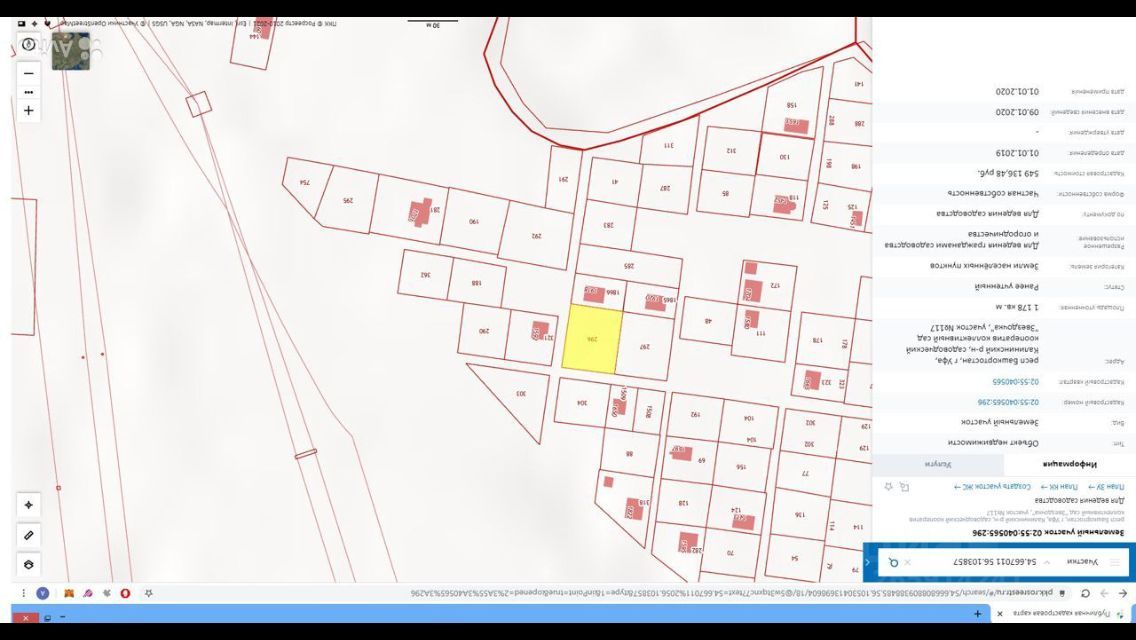Image resolution: width=1136 pixels, height=640 pixels.
Task: Select the yellow highlighted parcel 296
Action: coord(591,339)
